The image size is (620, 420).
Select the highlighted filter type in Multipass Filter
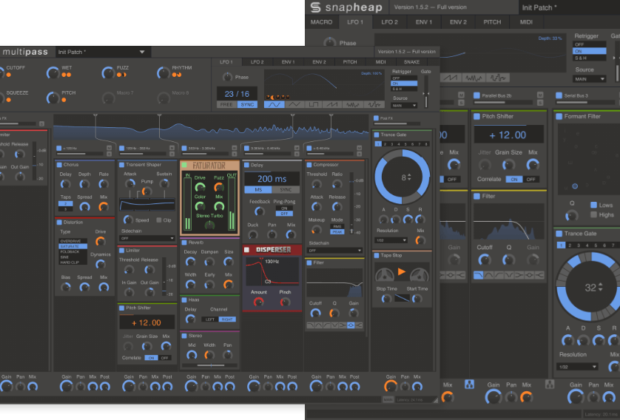coord(350,325)
